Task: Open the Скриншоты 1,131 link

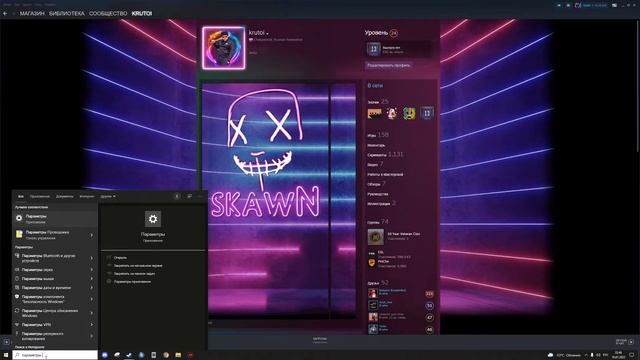Action: 385,155
